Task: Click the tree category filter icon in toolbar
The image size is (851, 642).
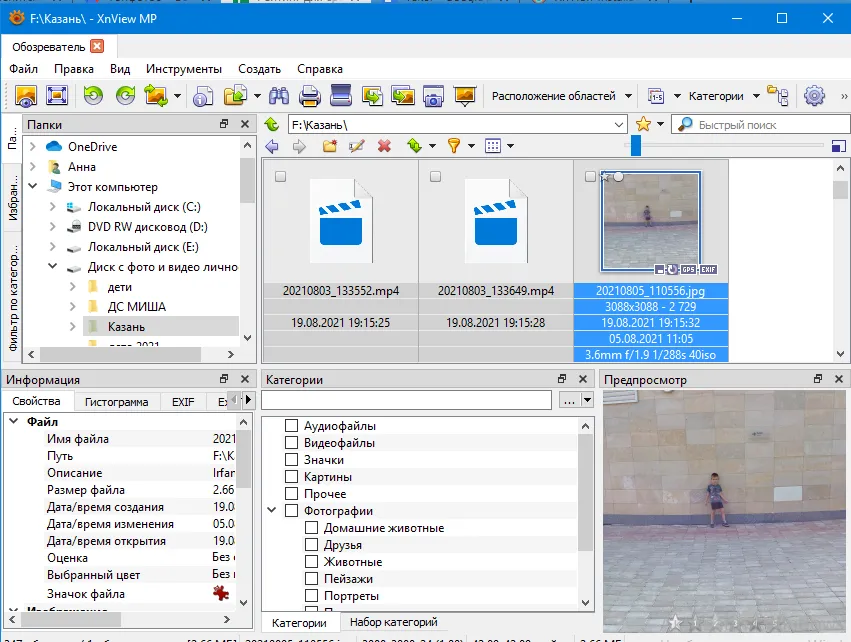Action: tap(778, 96)
